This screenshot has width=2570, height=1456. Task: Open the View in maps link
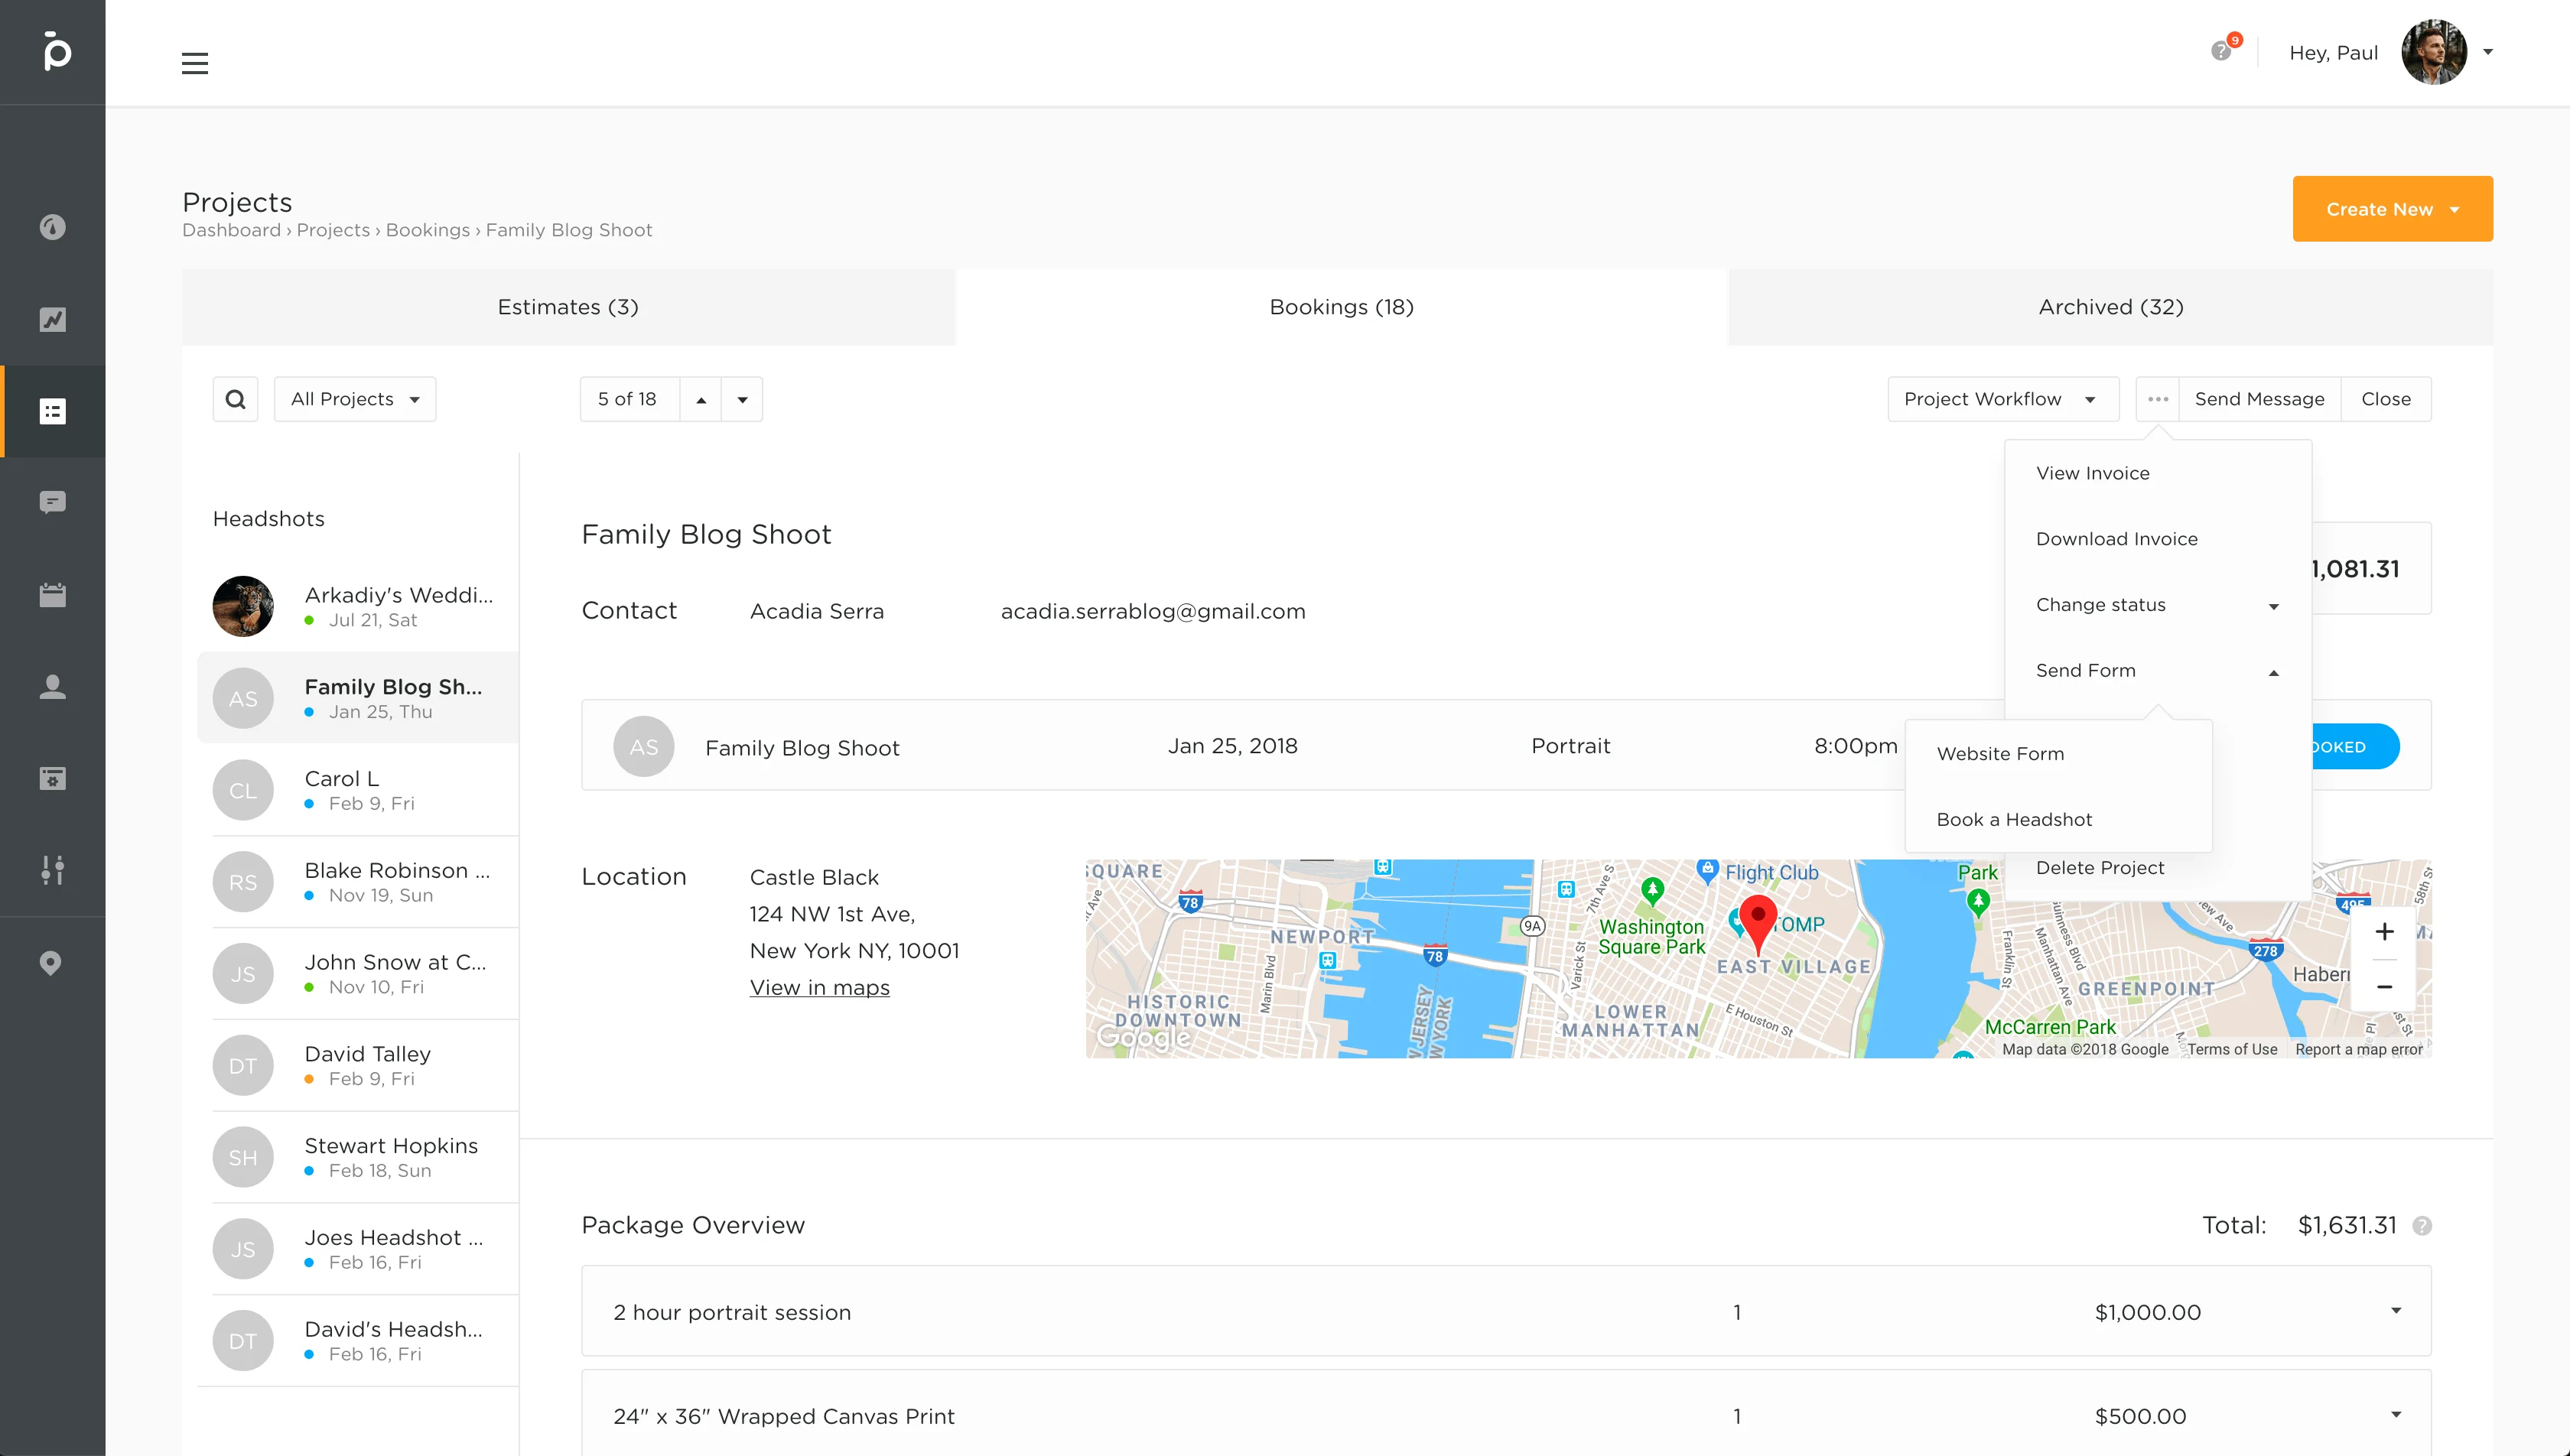[819, 988]
